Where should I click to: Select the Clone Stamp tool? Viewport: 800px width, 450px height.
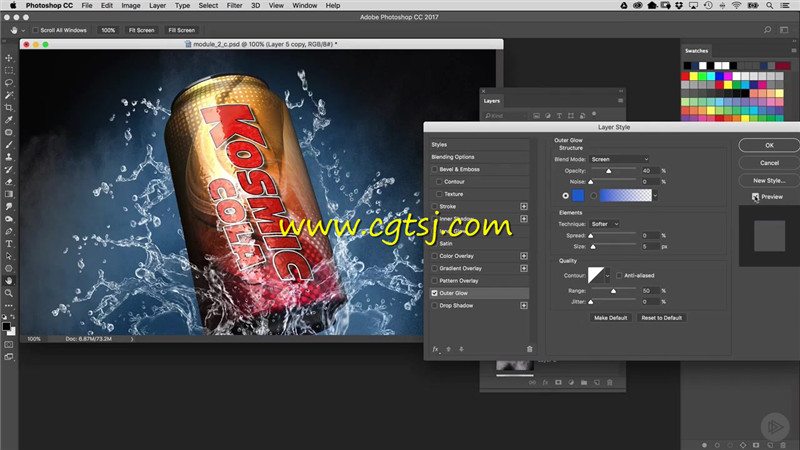tap(9, 157)
